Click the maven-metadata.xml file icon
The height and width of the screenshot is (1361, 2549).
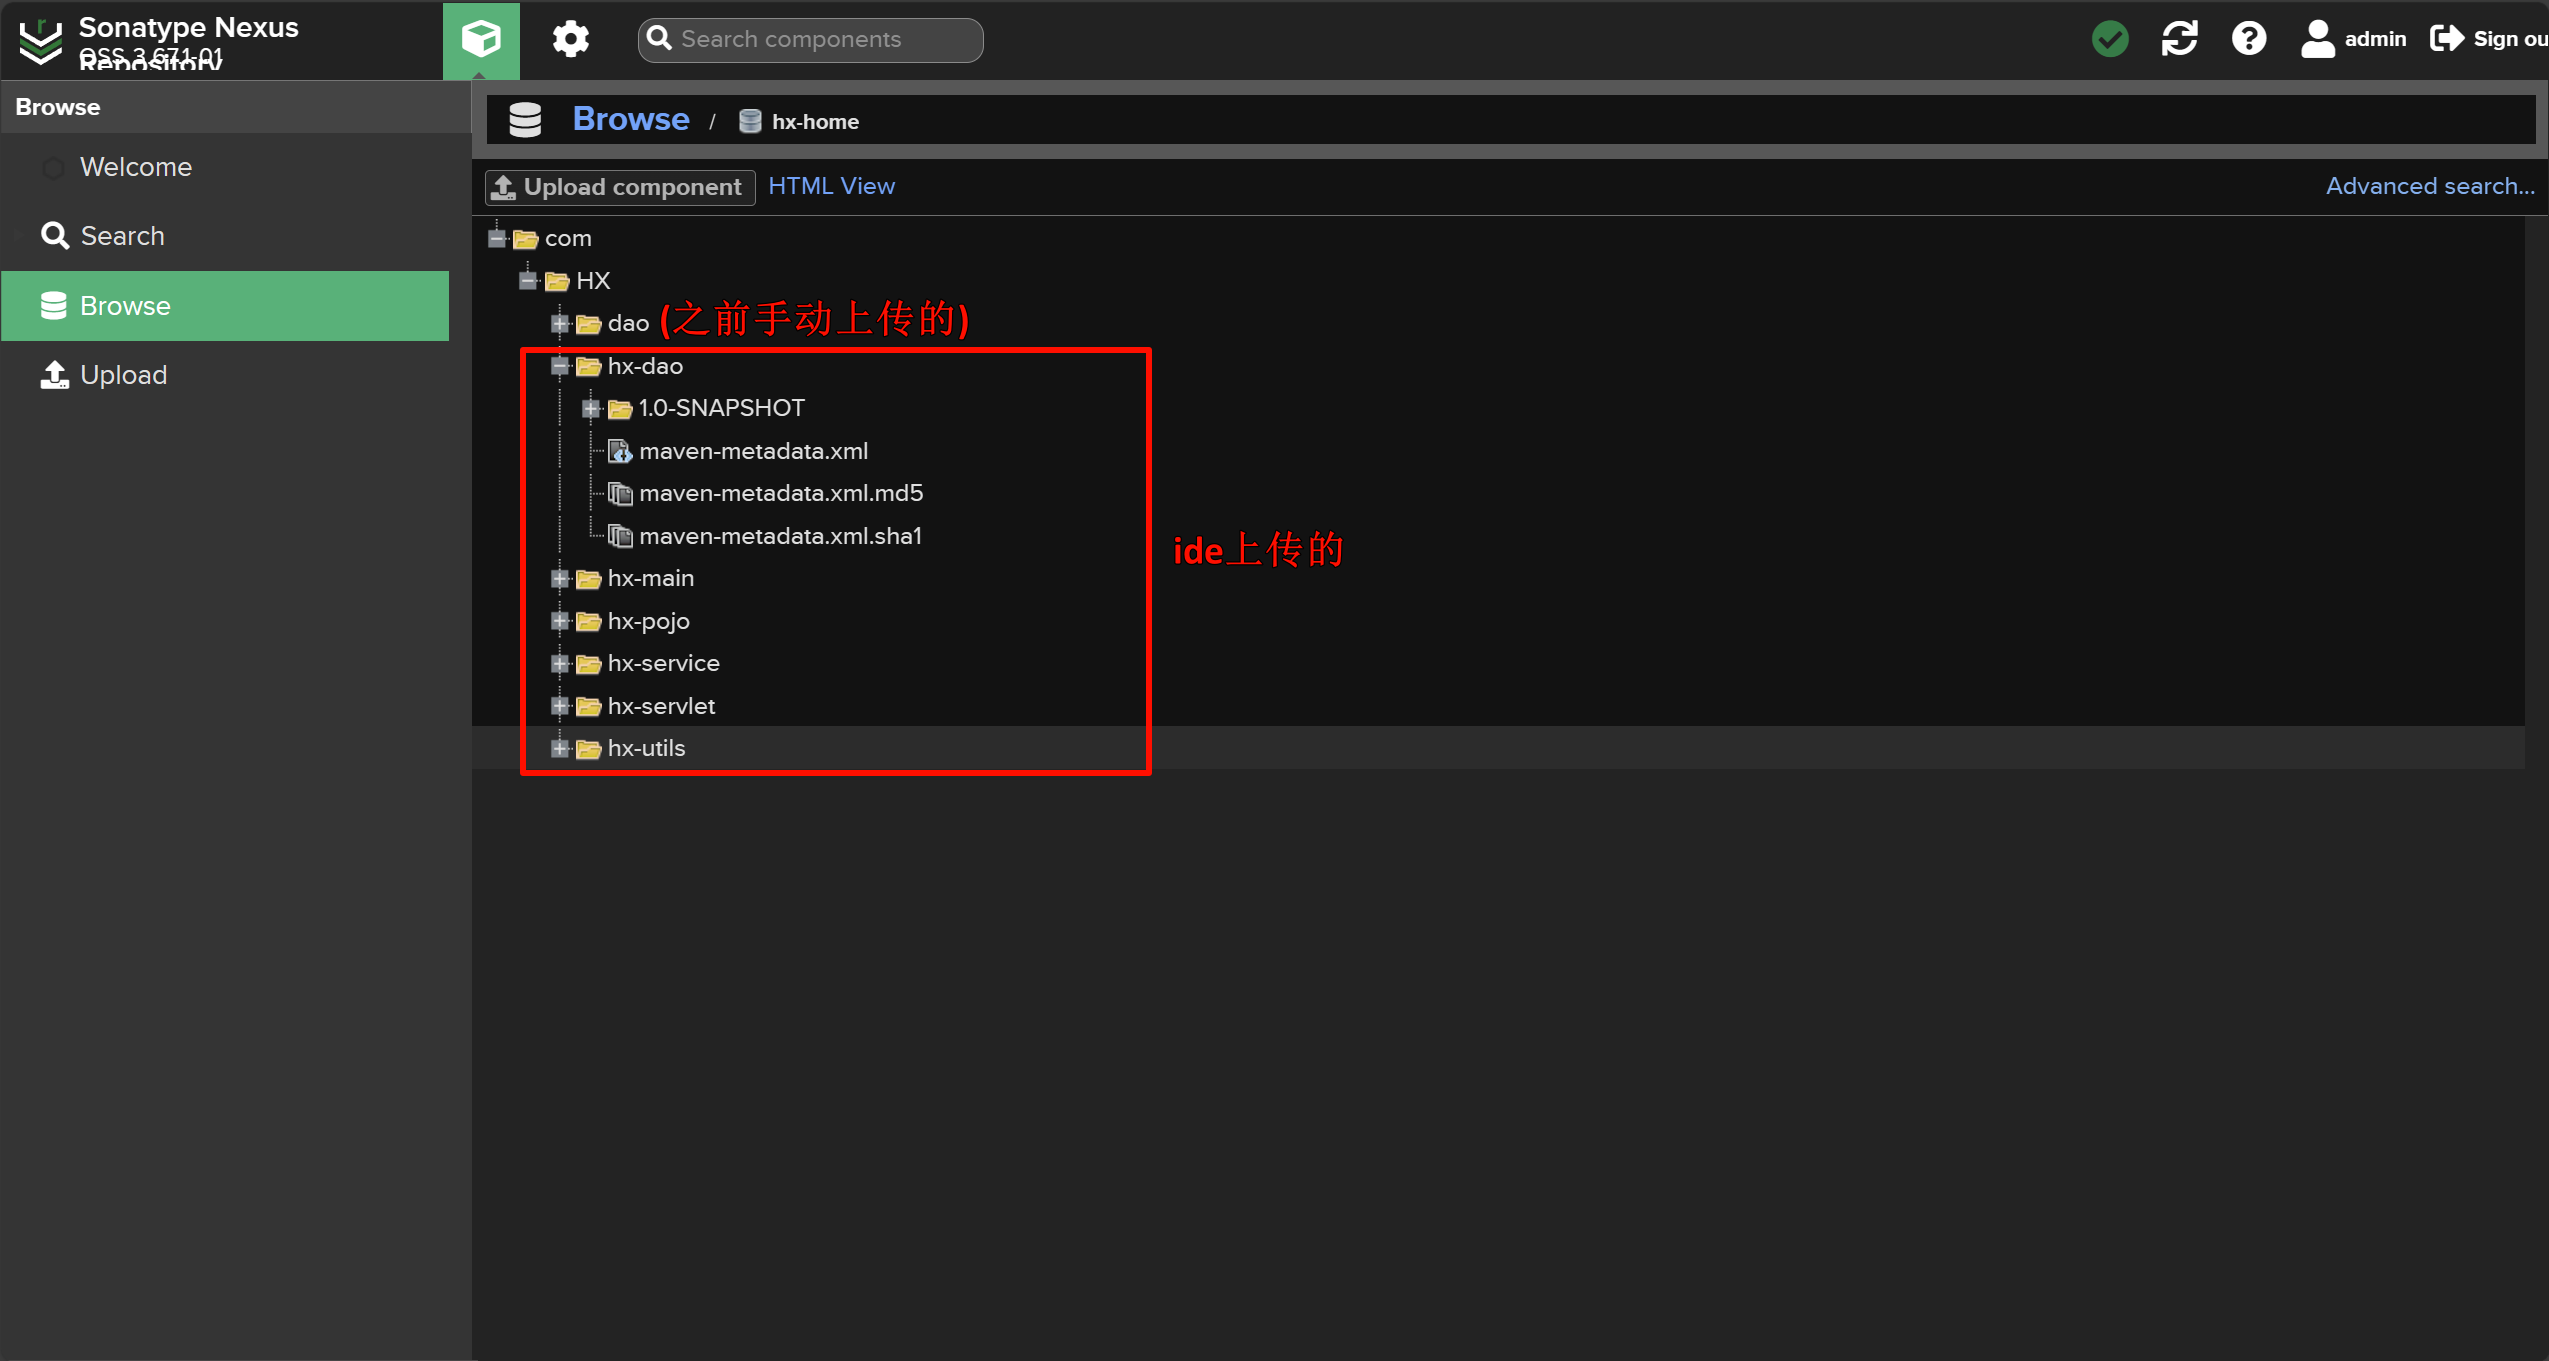(x=620, y=452)
